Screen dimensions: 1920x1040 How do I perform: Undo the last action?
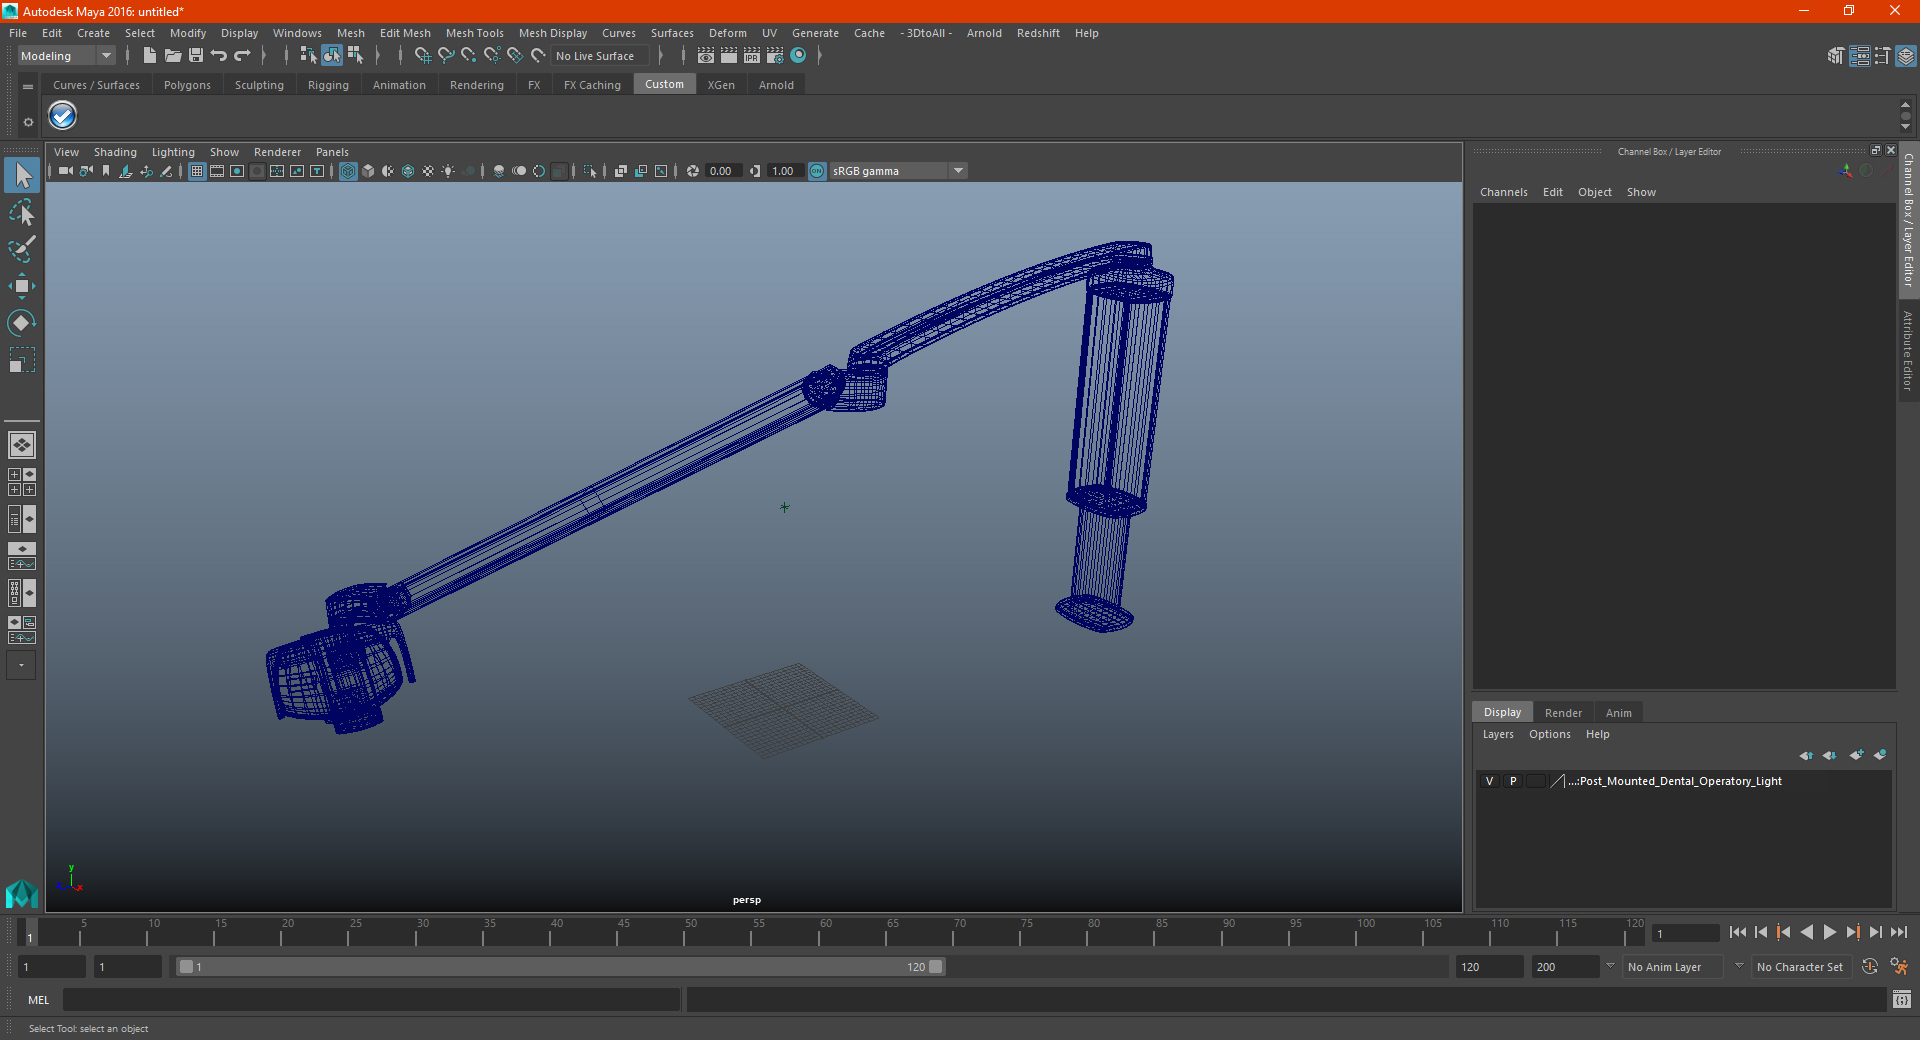pos(219,56)
